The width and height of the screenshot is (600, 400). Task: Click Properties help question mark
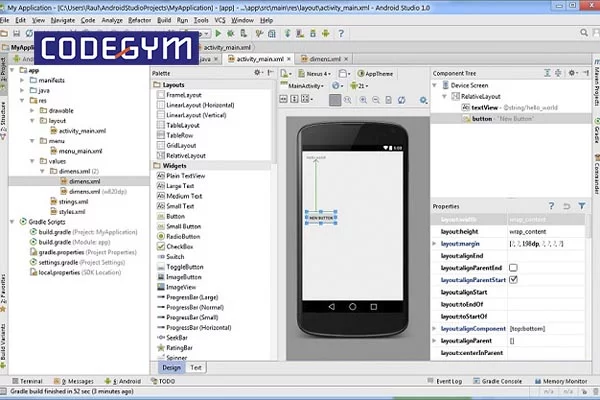551,206
